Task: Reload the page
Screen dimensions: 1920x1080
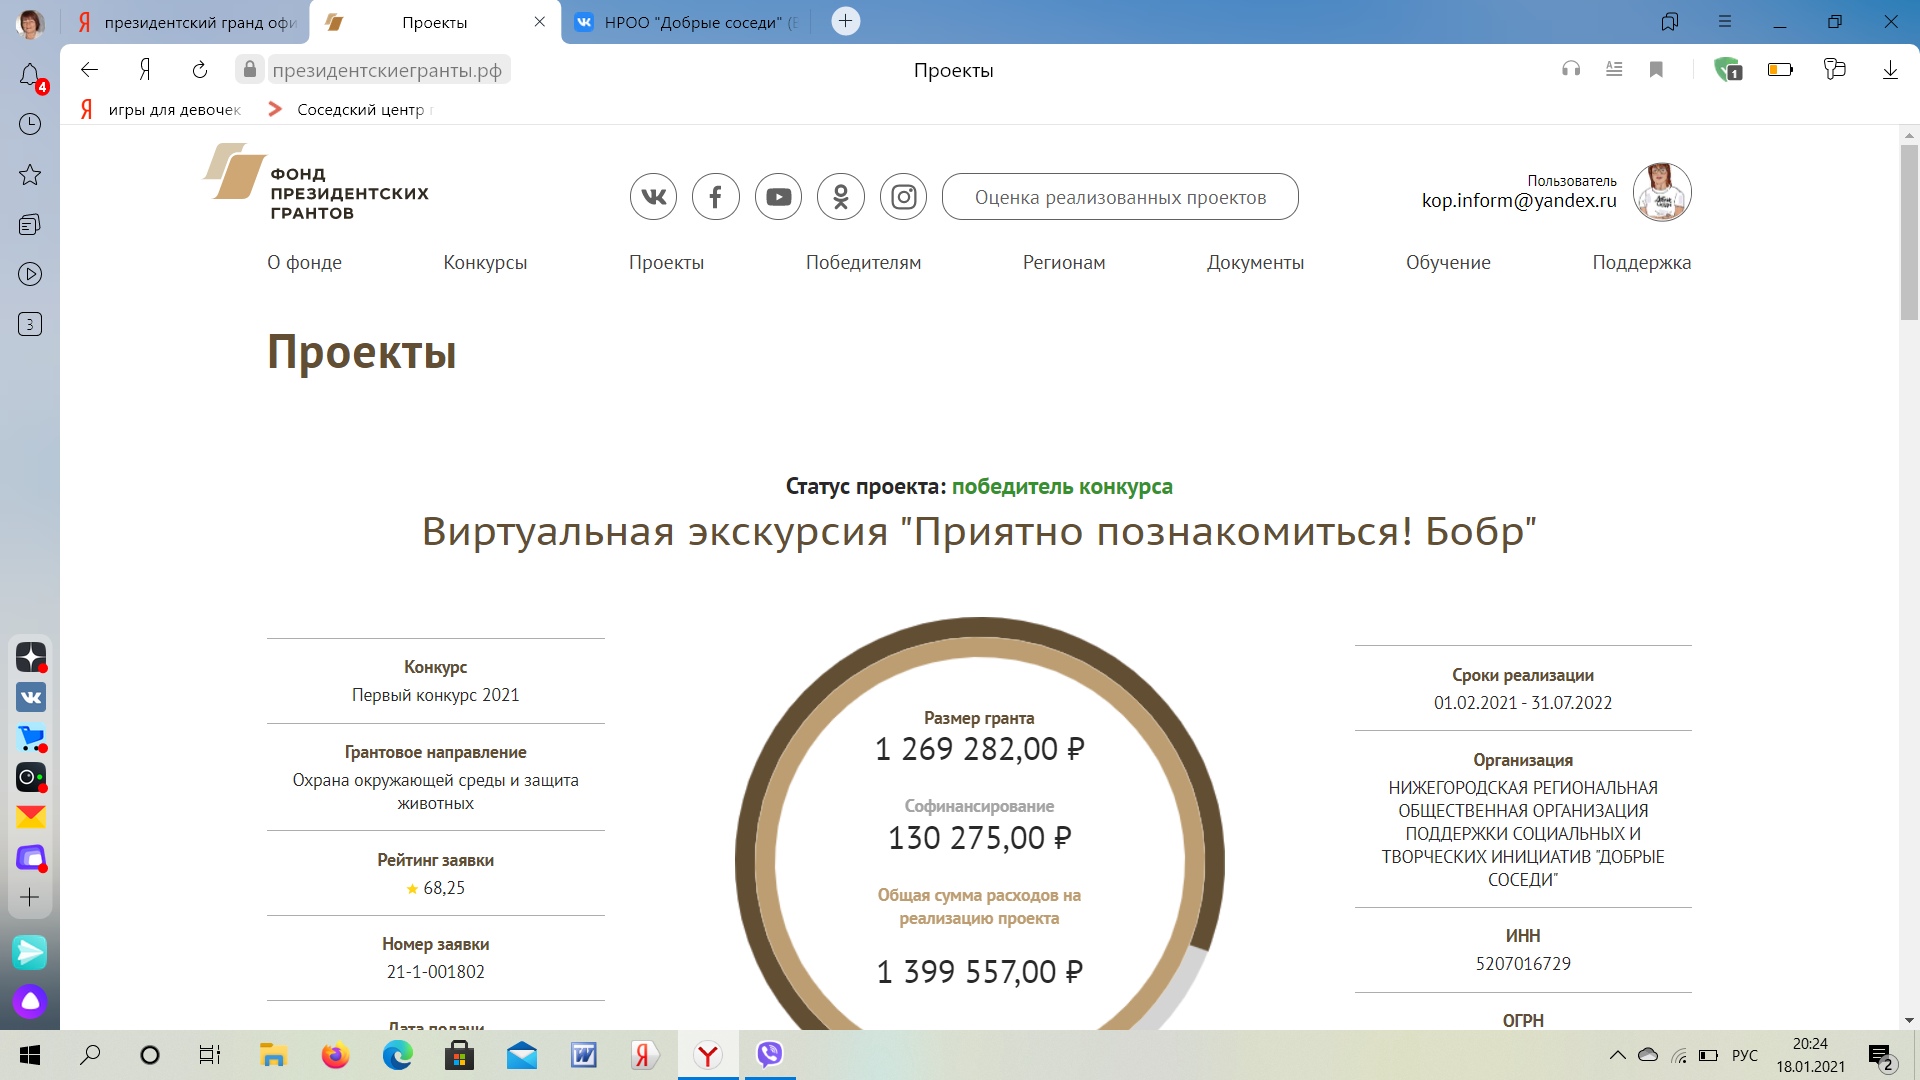Action: coord(200,69)
